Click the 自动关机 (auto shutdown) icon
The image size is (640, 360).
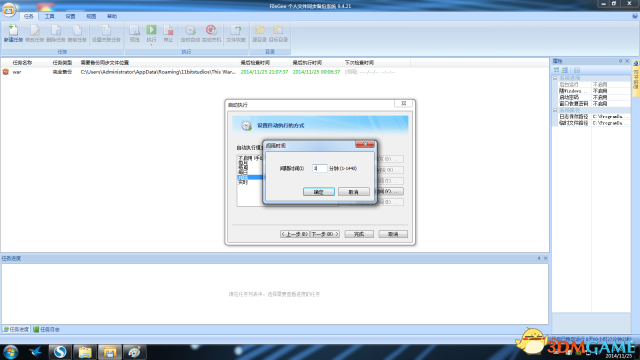[211, 33]
